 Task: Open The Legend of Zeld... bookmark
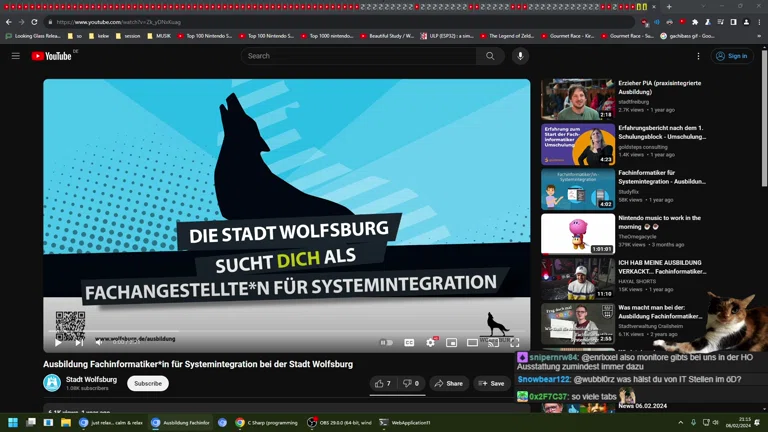507,36
